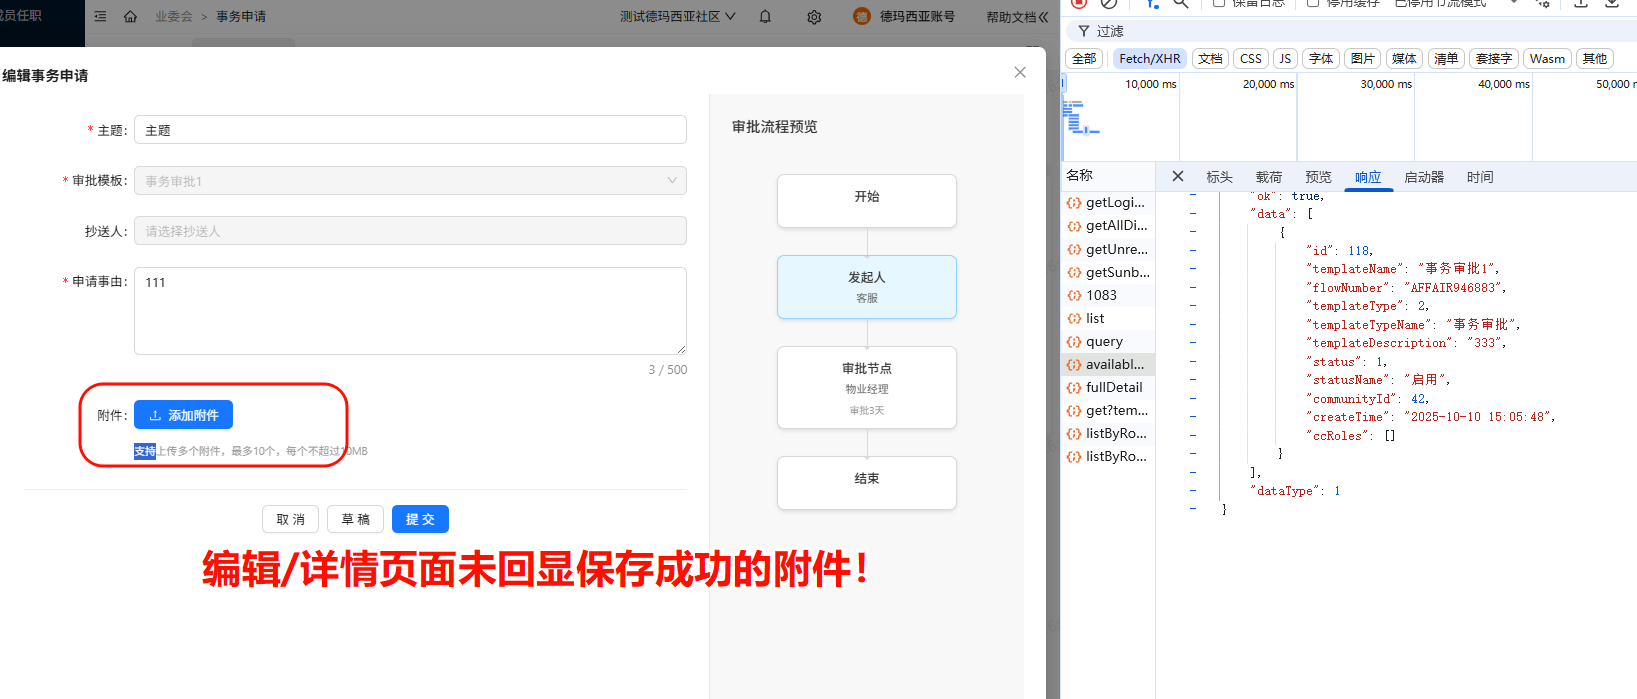Switch to the 时间 tab
Image resolution: width=1637 pixels, height=699 pixels.
(1480, 177)
